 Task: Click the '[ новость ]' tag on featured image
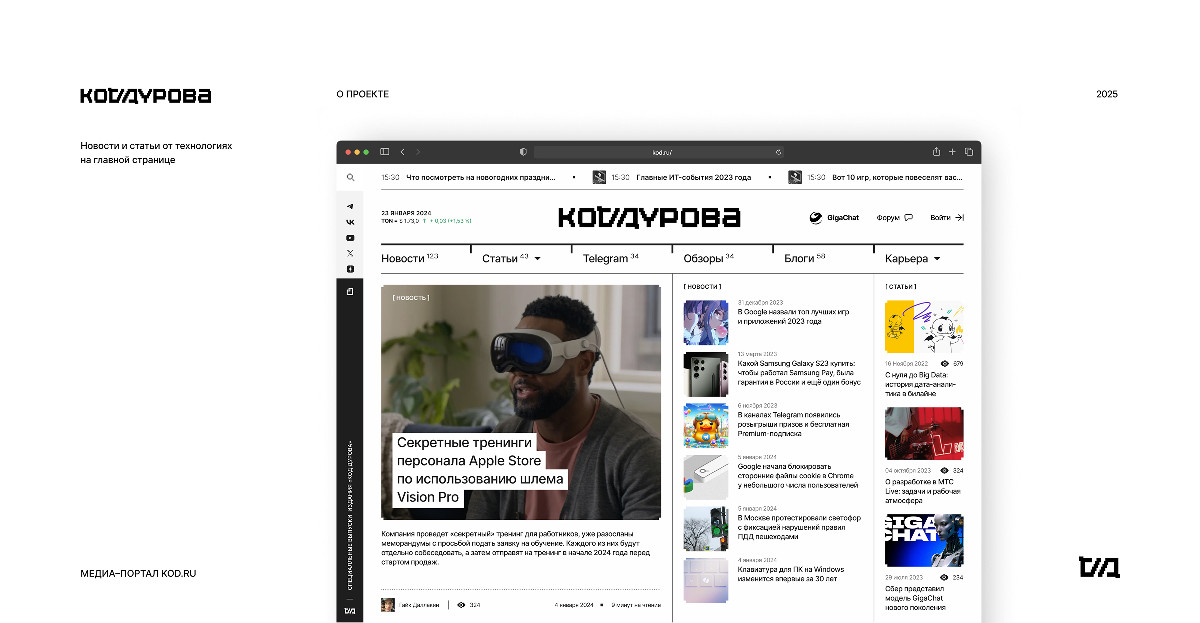[x=411, y=297]
